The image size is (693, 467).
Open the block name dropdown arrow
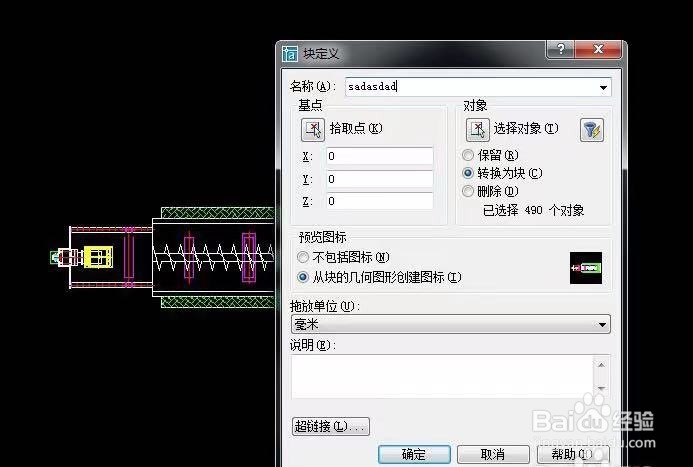[603, 87]
